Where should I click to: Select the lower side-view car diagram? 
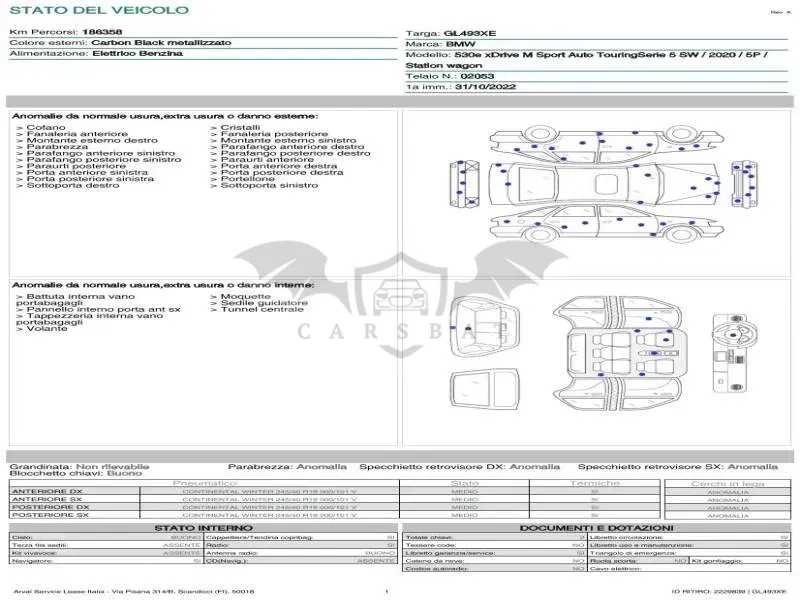(x=607, y=222)
